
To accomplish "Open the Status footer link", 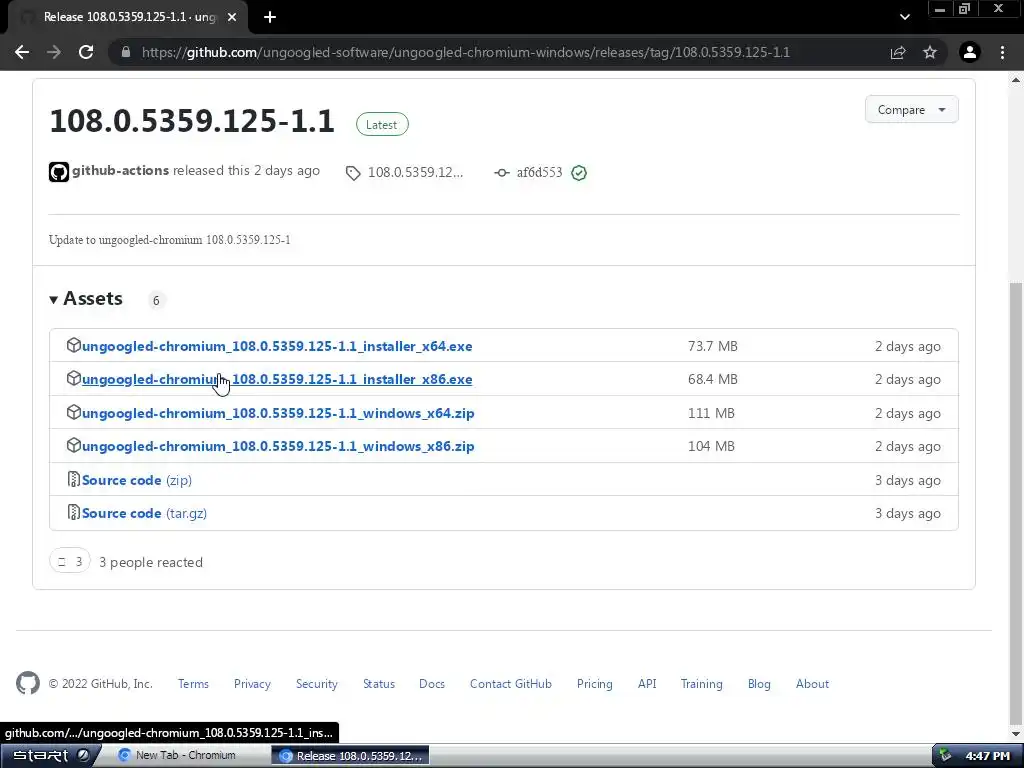I will [379, 684].
